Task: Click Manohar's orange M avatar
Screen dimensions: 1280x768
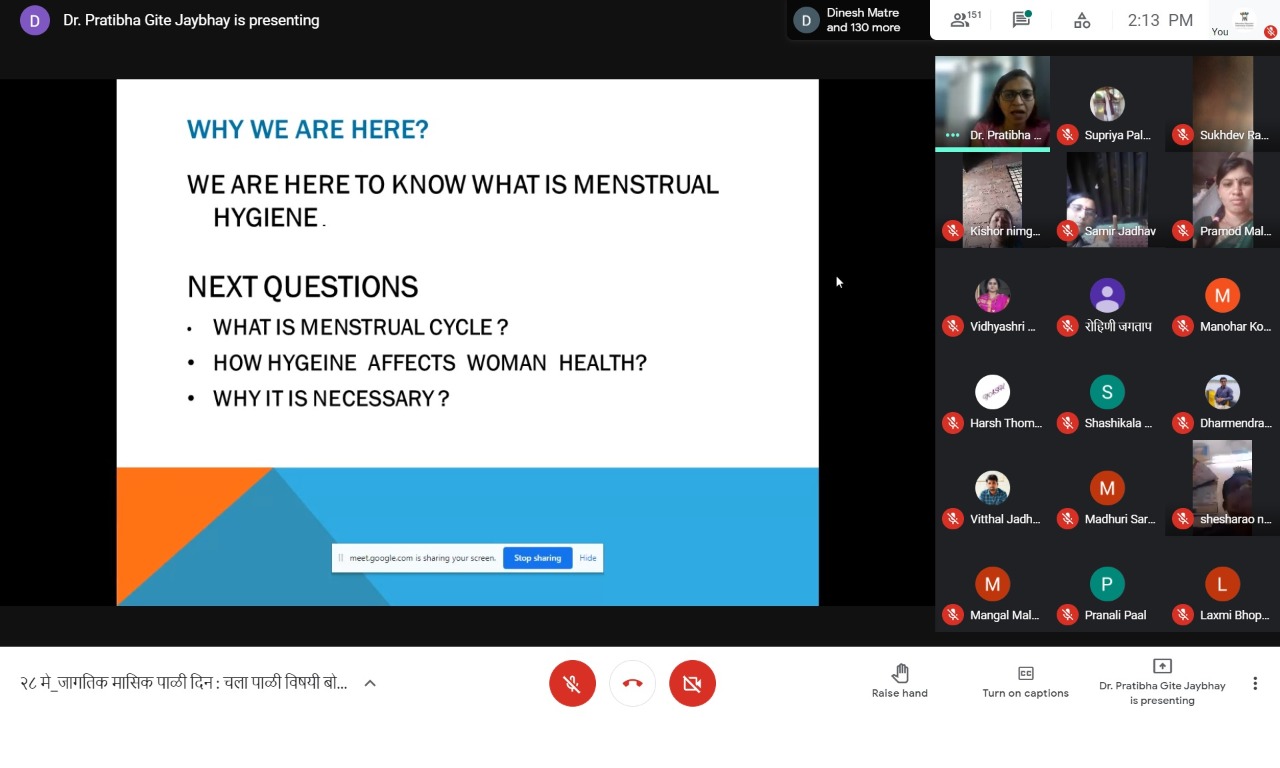Action: (x=1222, y=296)
